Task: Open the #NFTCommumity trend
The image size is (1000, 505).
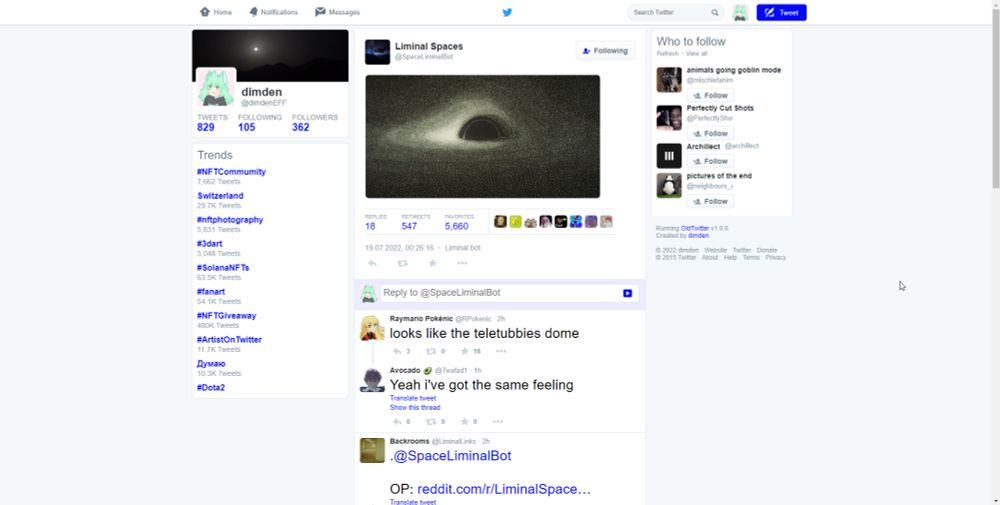Action: tap(232, 172)
